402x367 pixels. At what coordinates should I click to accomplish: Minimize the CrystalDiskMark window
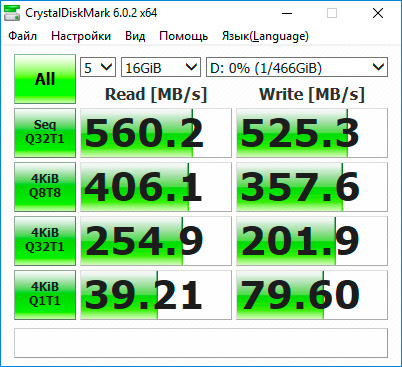click(x=287, y=13)
